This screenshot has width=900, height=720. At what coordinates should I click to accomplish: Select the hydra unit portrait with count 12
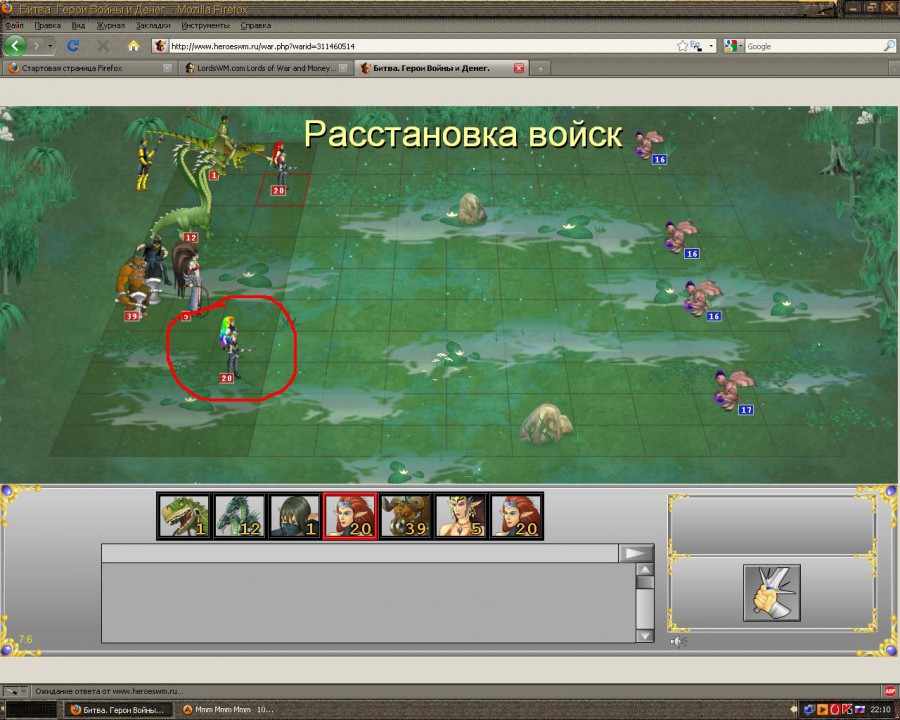[x=239, y=516]
